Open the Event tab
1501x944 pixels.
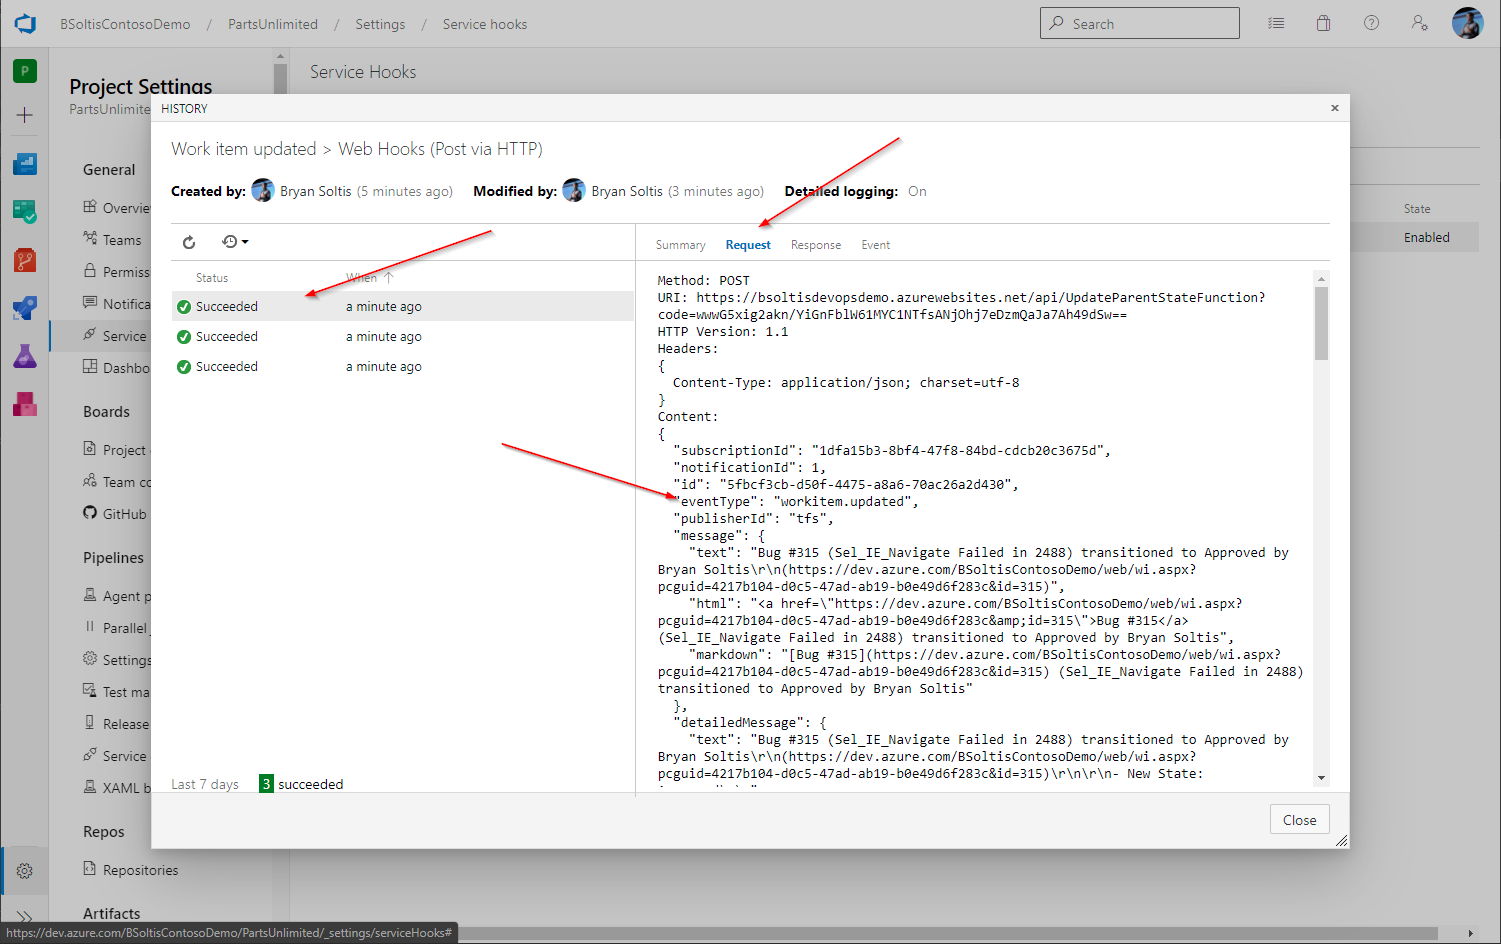click(x=875, y=245)
